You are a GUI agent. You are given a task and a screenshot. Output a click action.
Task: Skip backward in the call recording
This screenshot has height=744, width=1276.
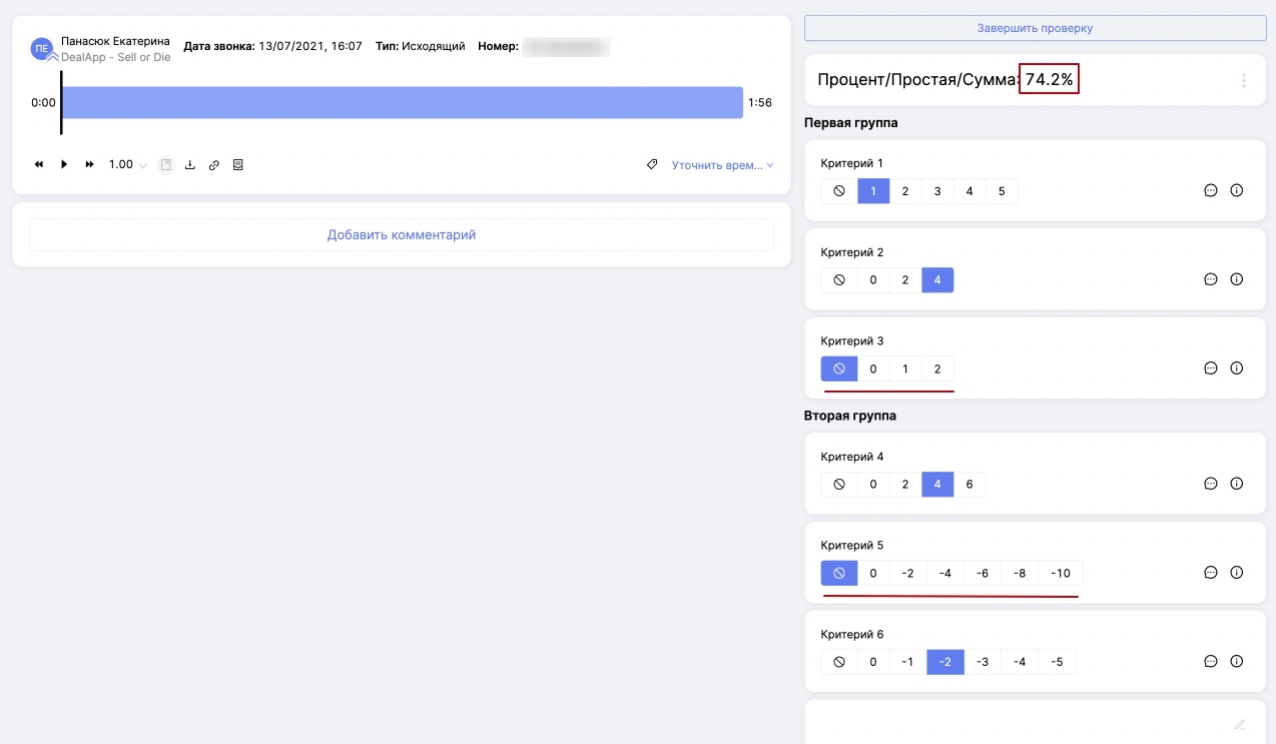39,165
